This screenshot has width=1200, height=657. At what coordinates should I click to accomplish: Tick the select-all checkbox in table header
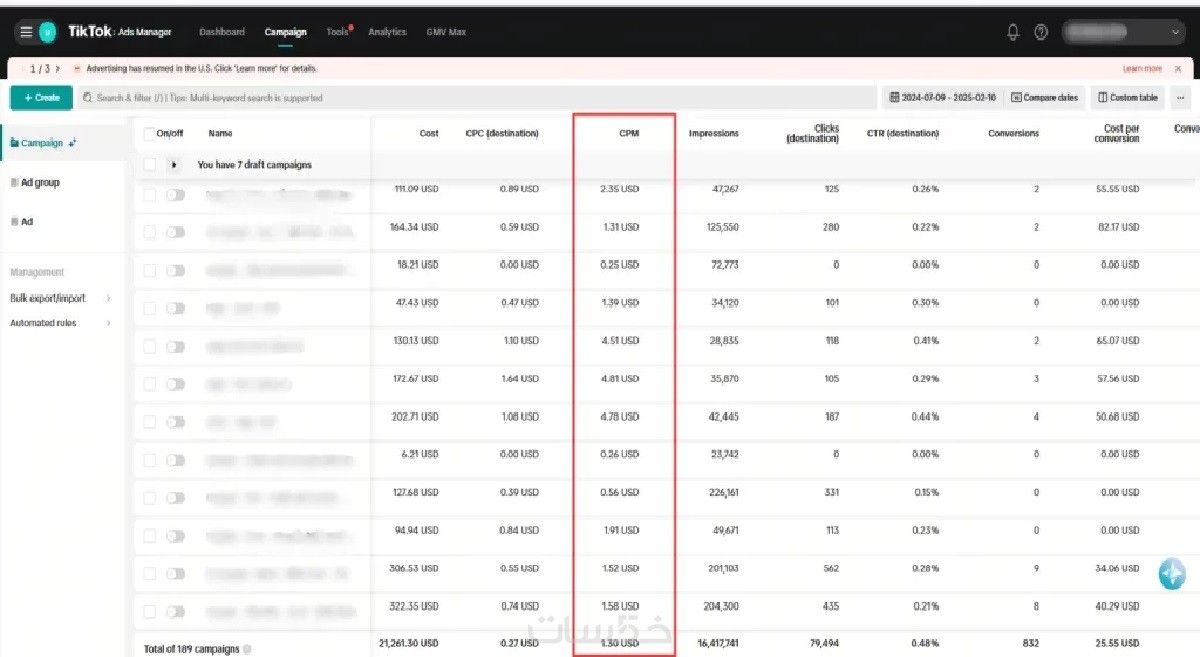tap(149, 133)
